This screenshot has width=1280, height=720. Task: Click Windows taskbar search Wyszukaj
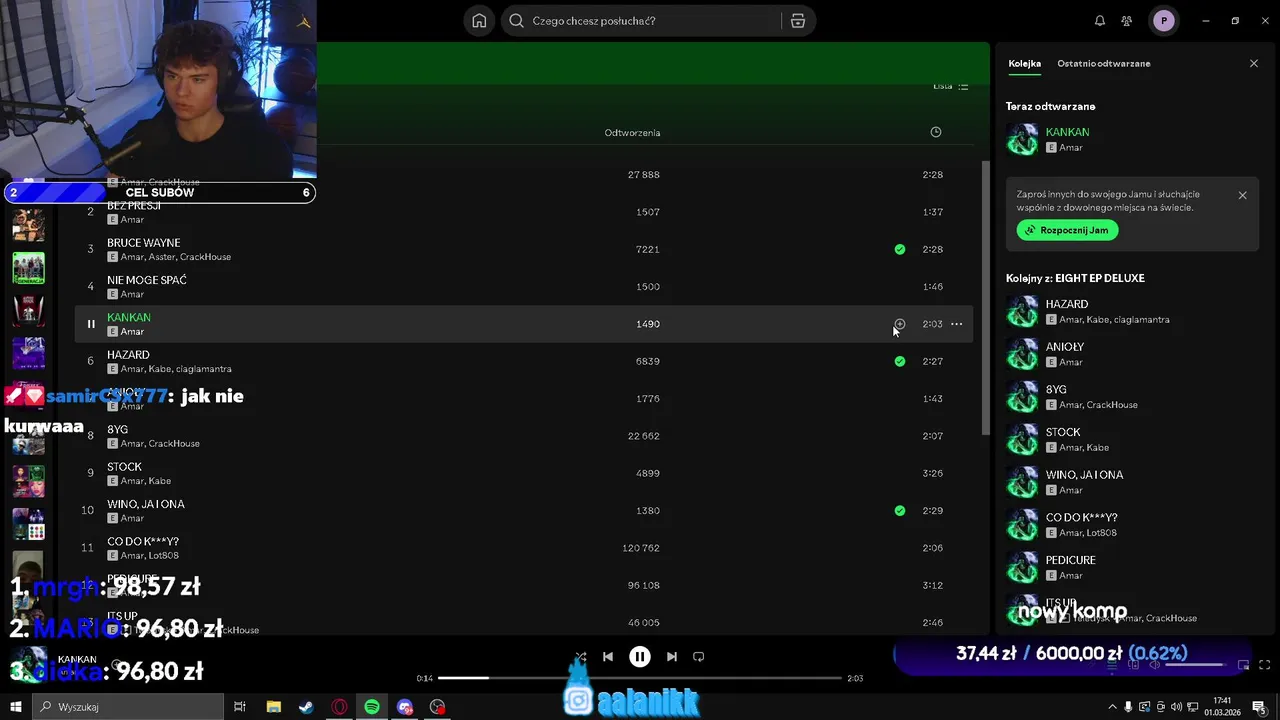click(x=127, y=707)
